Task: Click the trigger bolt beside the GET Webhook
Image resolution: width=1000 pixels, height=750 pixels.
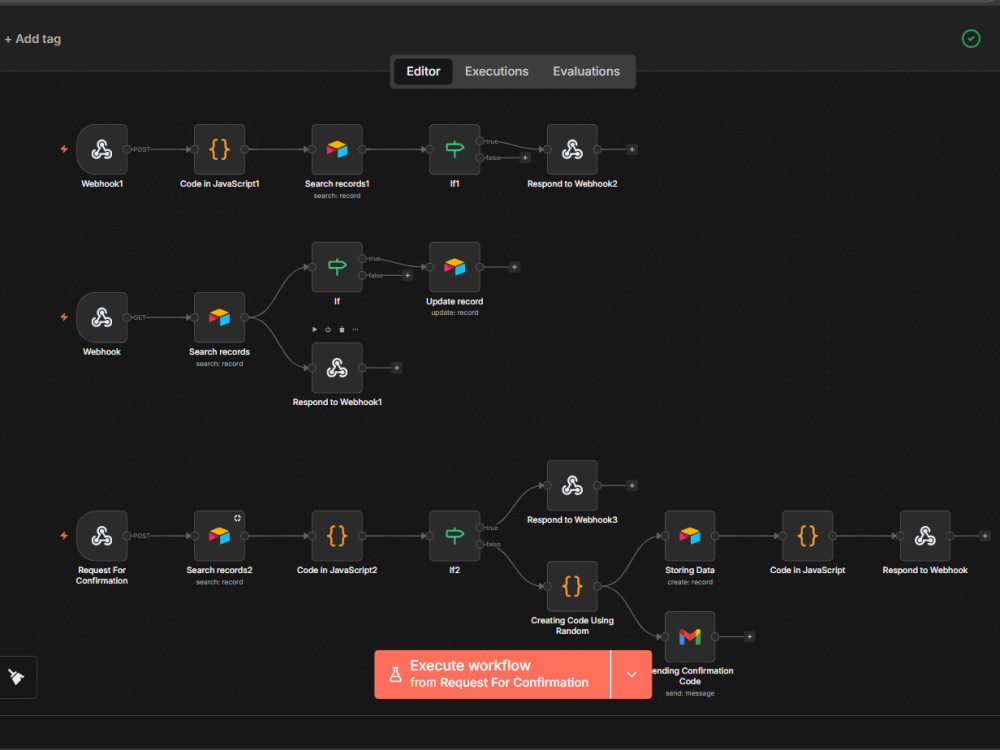Action: pos(64,317)
